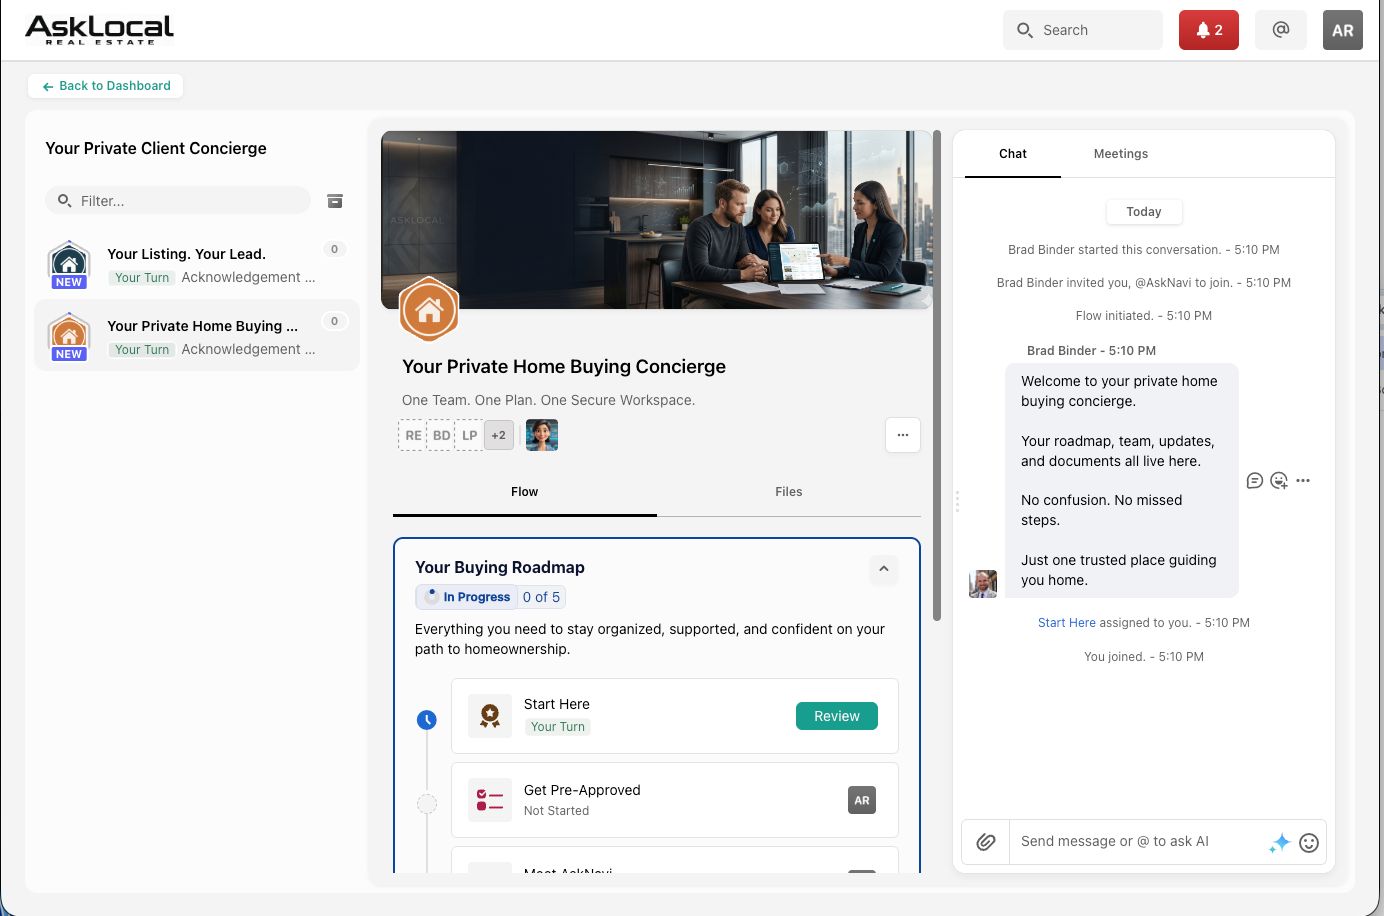Click the blue clock step marker

point(427,719)
